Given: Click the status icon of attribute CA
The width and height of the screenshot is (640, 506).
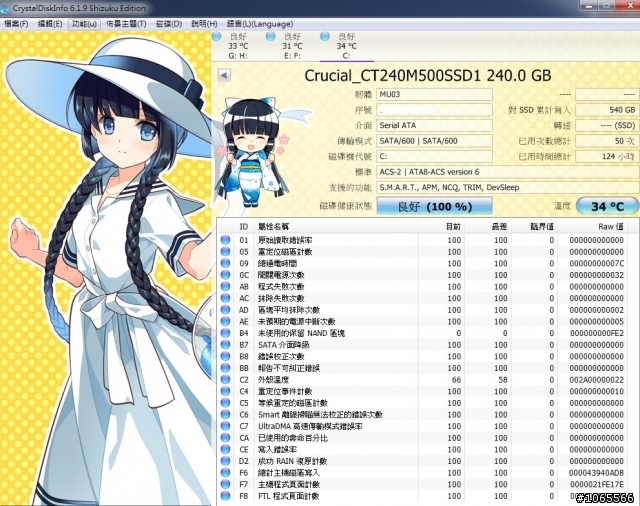Looking at the screenshot, I should point(225,438).
